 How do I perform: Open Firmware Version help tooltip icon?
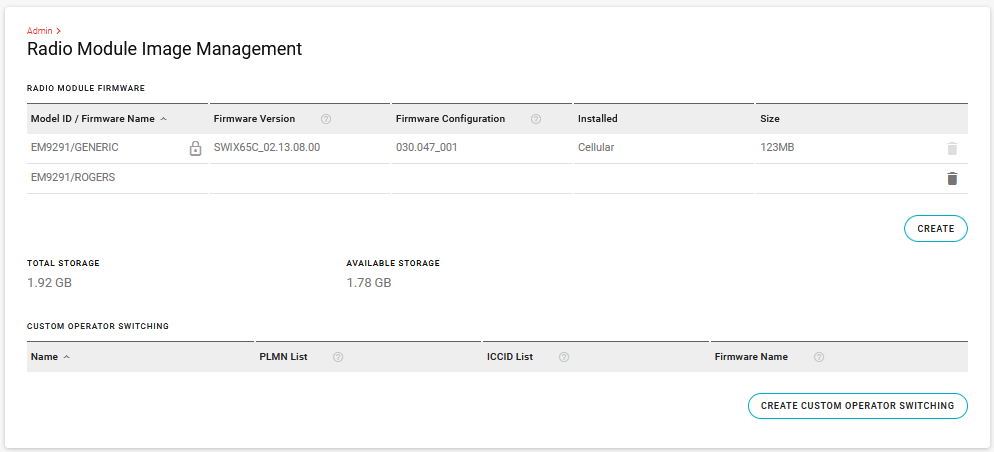coord(326,119)
